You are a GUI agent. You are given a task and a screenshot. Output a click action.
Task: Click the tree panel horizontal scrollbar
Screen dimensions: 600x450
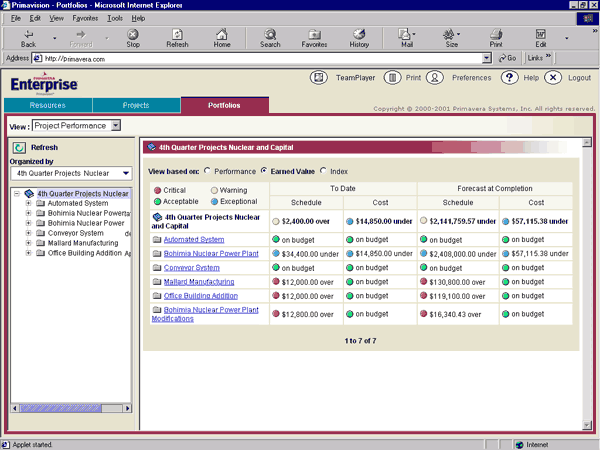click(71, 408)
